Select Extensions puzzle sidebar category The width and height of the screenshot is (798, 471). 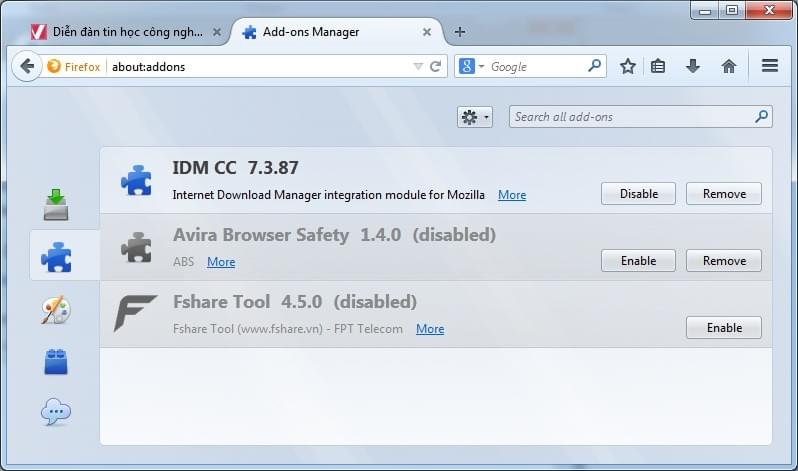56,257
